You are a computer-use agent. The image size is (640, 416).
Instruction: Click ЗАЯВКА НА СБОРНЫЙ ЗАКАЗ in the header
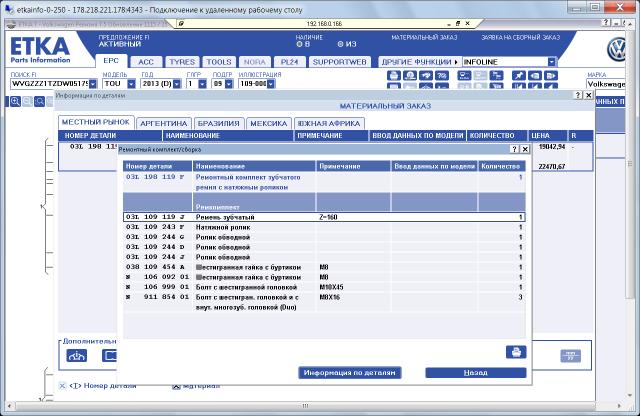(520, 38)
